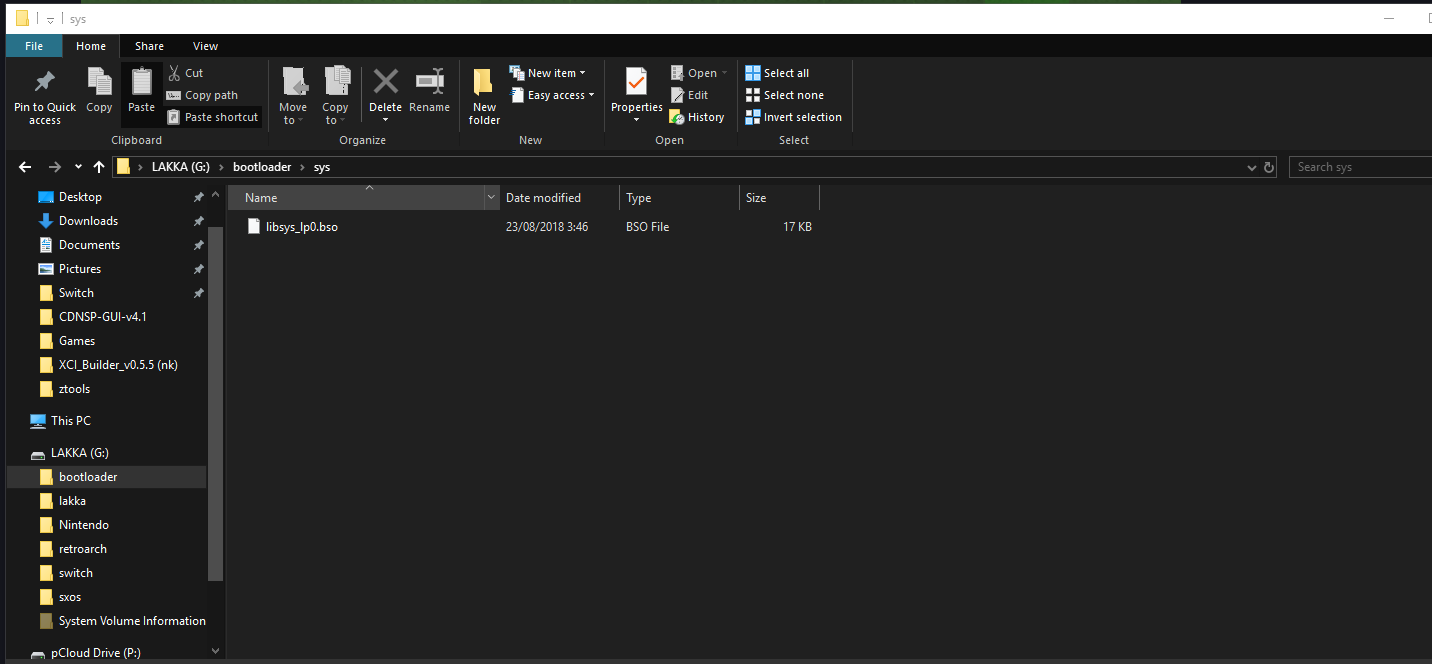Sort by Date modified column

point(559,197)
